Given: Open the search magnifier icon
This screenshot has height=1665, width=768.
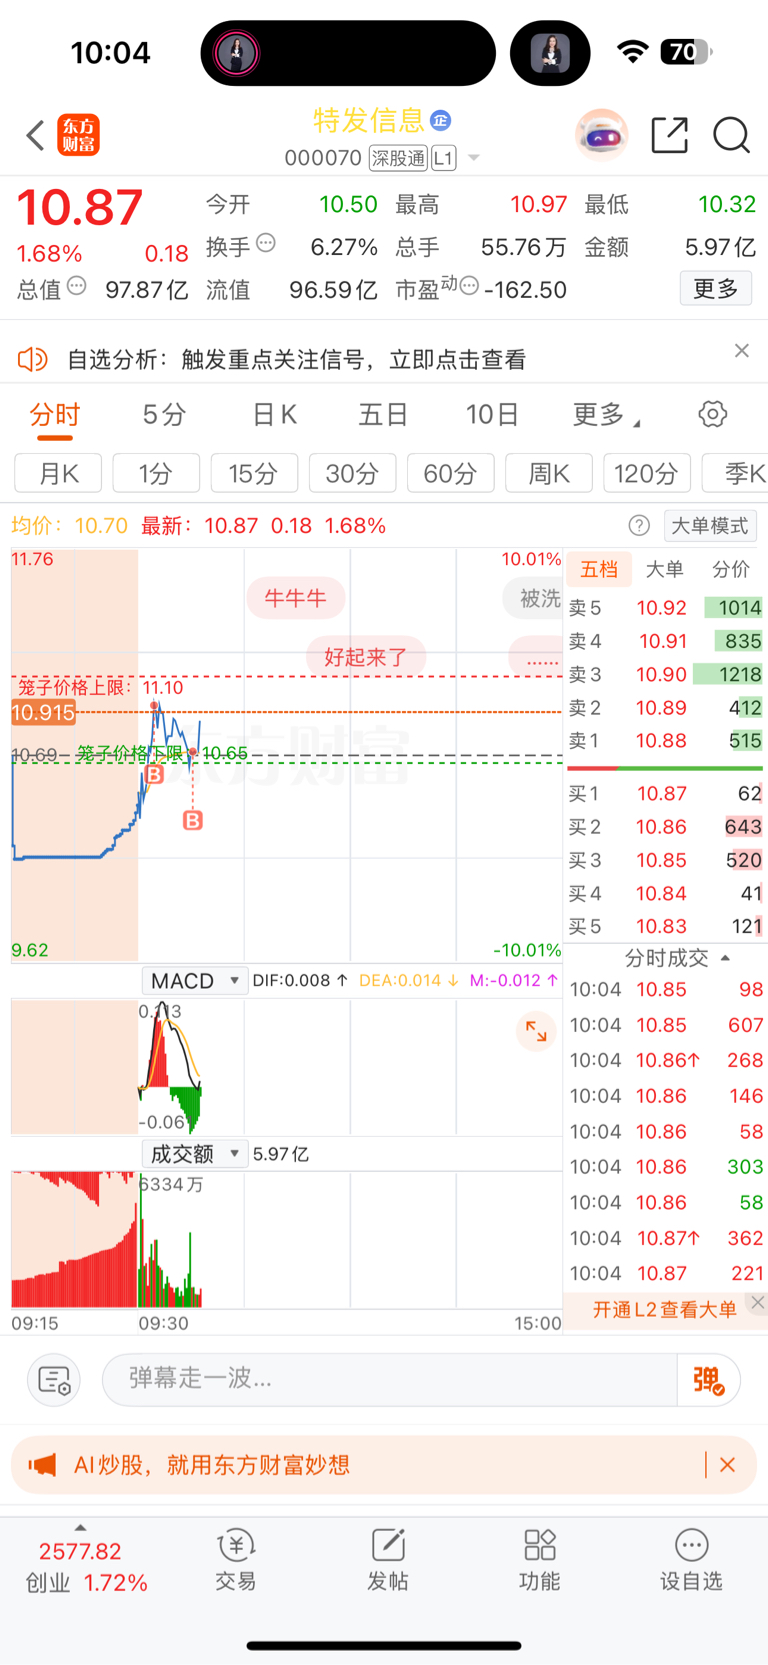Looking at the screenshot, I should coord(732,135).
